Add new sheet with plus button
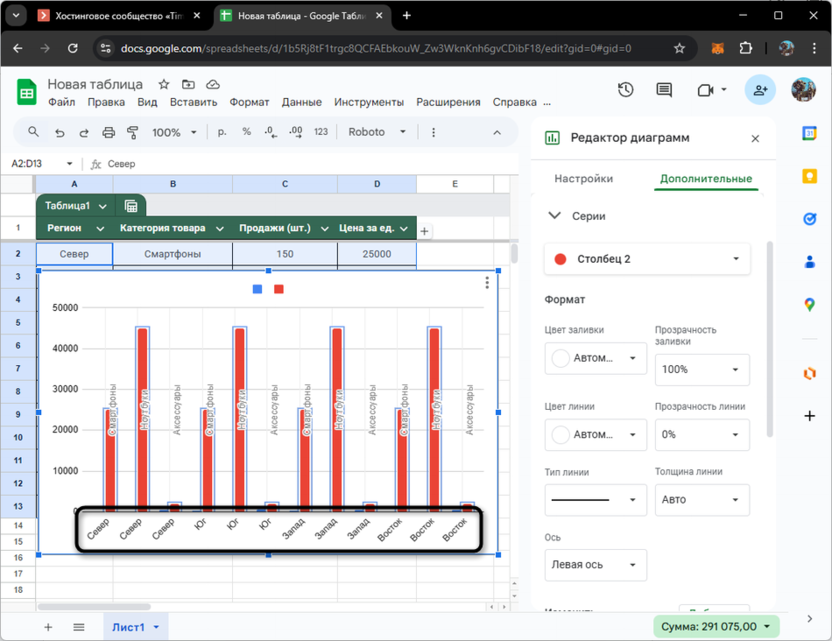The width and height of the screenshot is (832, 641). click(47, 627)
